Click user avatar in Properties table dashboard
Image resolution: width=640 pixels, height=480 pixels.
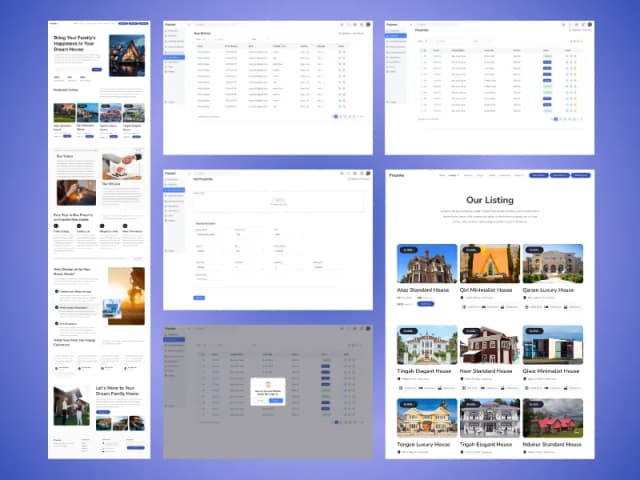[590, 25]
